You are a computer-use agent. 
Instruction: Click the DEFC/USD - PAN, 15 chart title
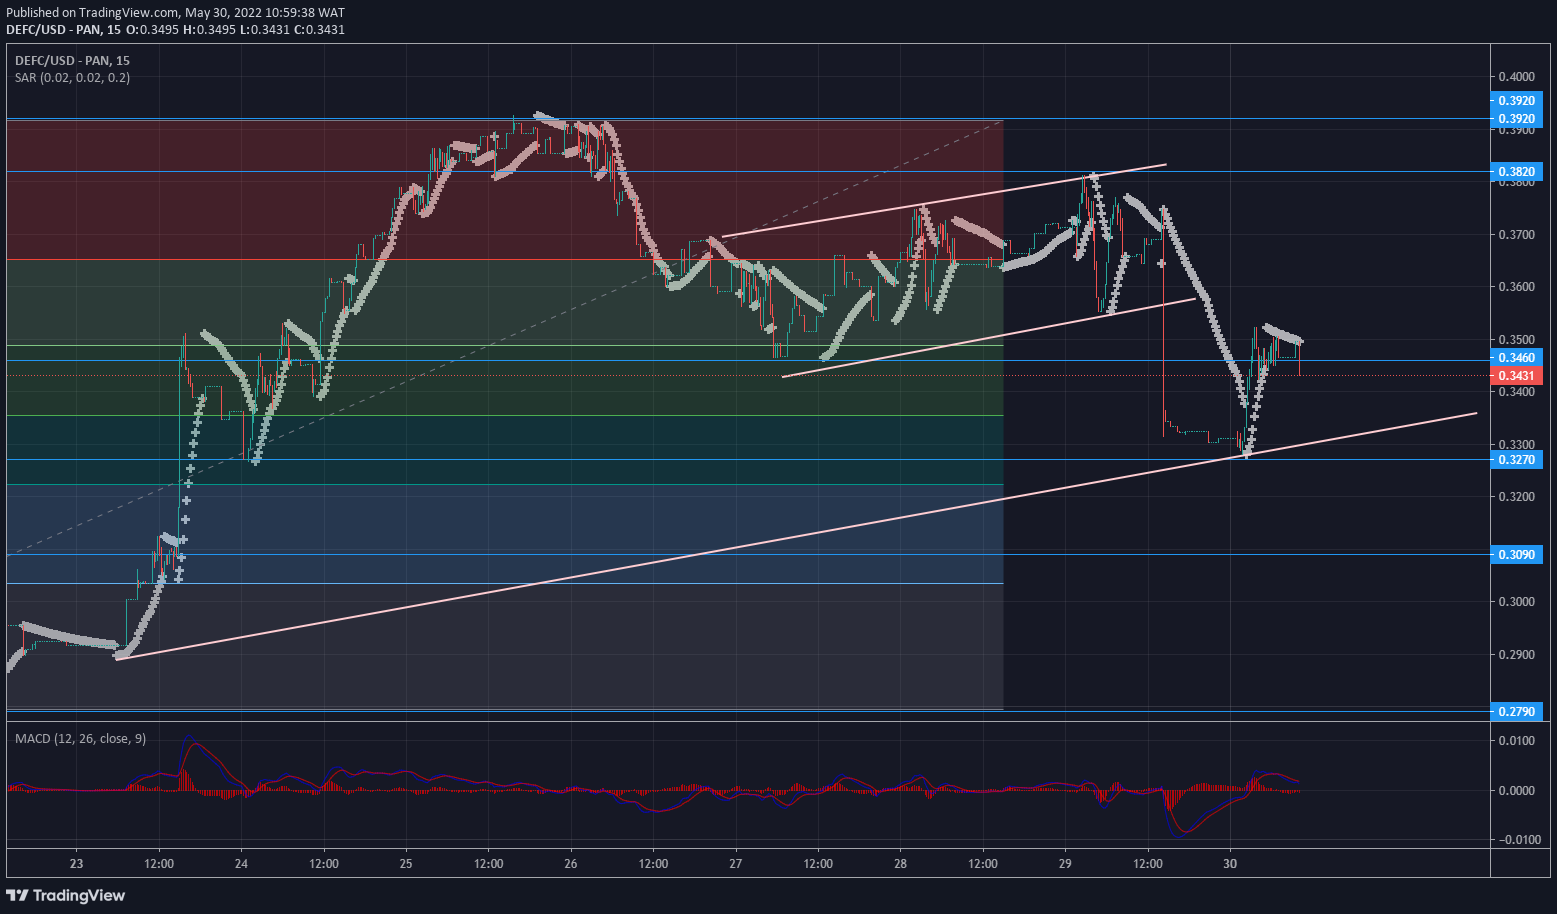pos(72,60)
